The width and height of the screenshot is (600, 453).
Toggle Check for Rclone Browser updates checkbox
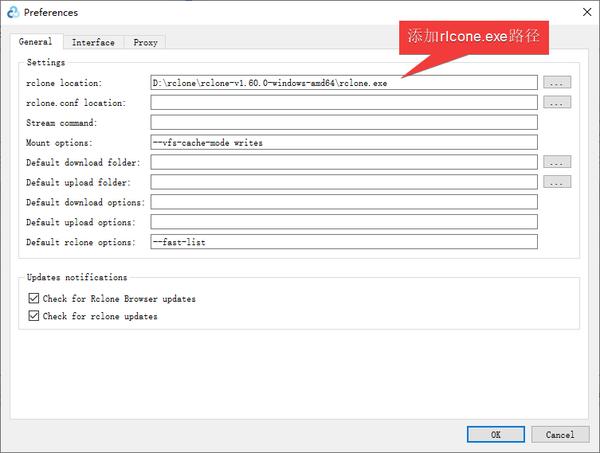coord(34,298)
